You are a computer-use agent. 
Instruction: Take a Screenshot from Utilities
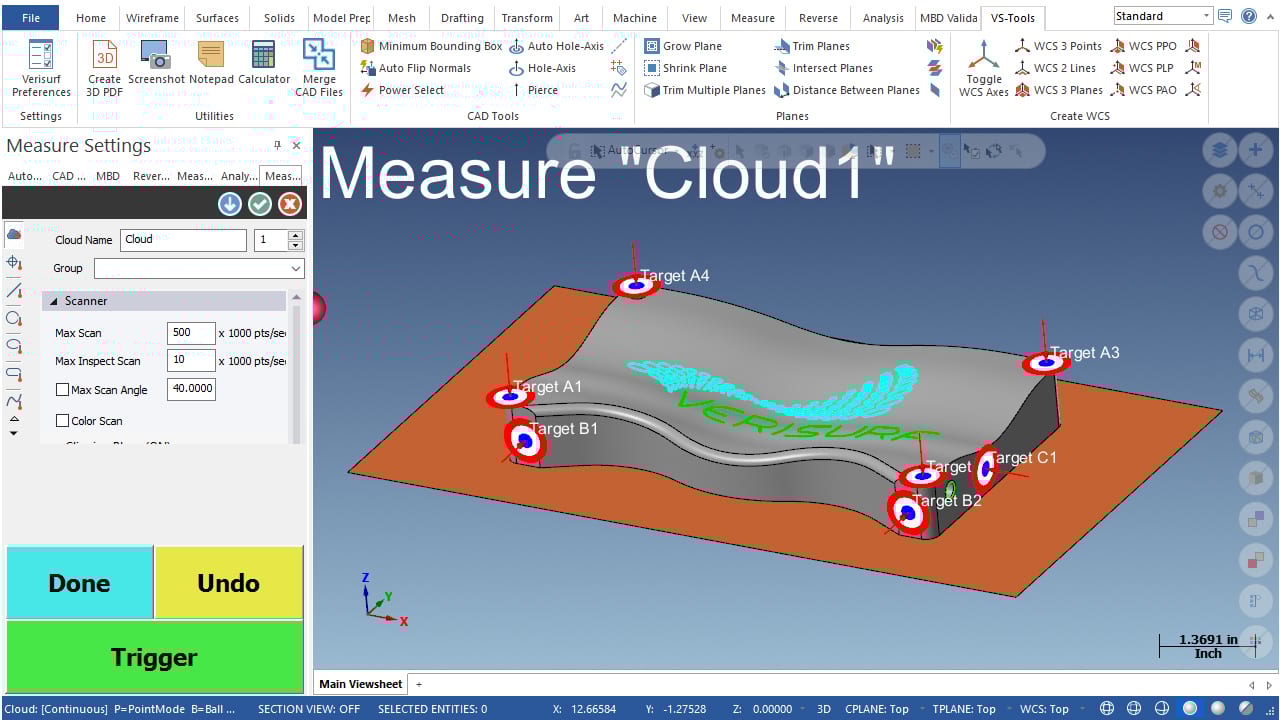coord(156,63)
